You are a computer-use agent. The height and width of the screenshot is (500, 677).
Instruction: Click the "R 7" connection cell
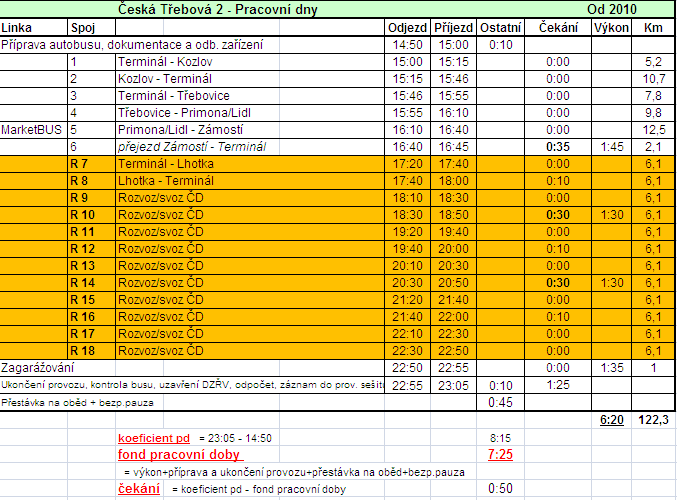pyautogui.click(x=79, y=164)
